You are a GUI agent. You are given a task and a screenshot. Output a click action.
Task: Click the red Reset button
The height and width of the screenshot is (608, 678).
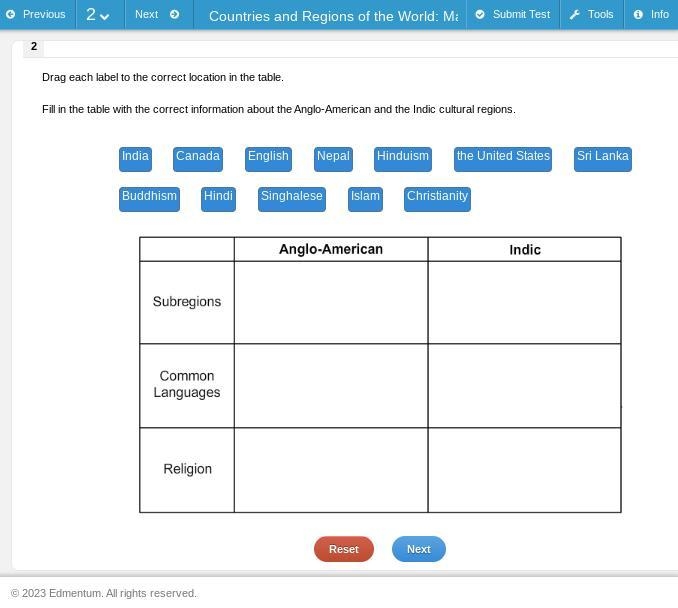pyautogui.click(x=344, y=549)
